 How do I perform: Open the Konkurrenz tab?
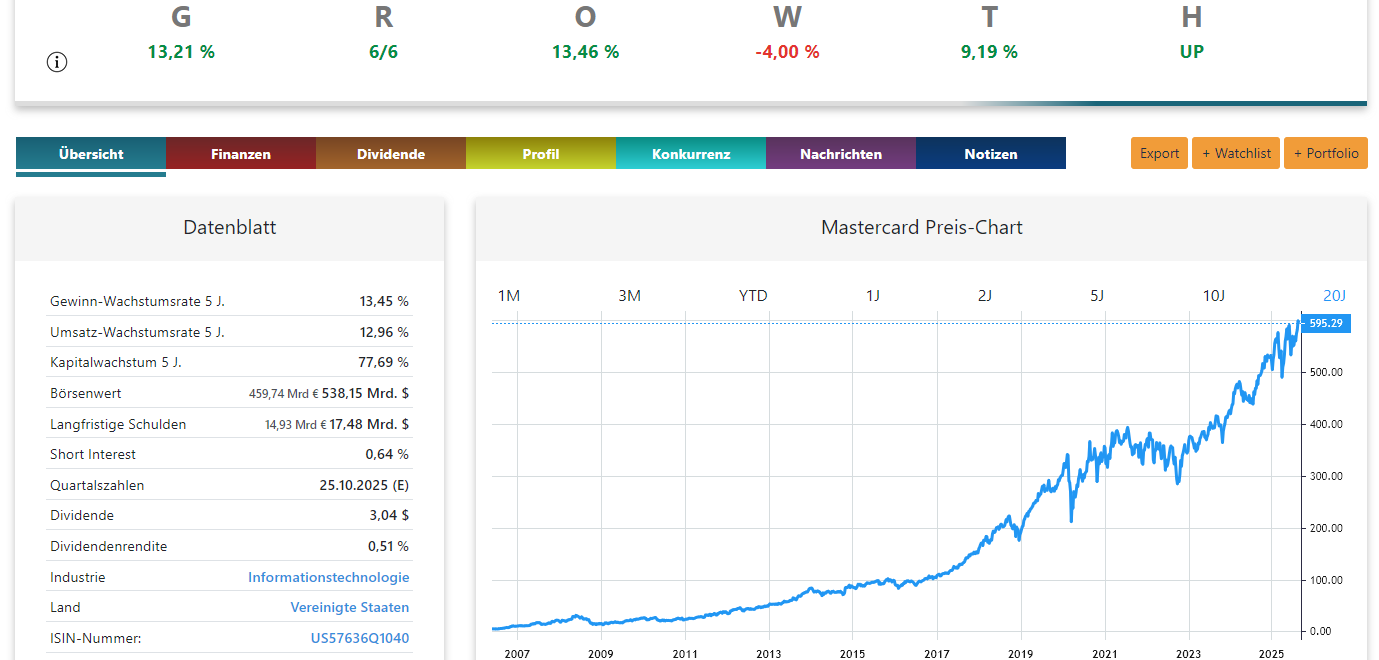pos(690,154)
